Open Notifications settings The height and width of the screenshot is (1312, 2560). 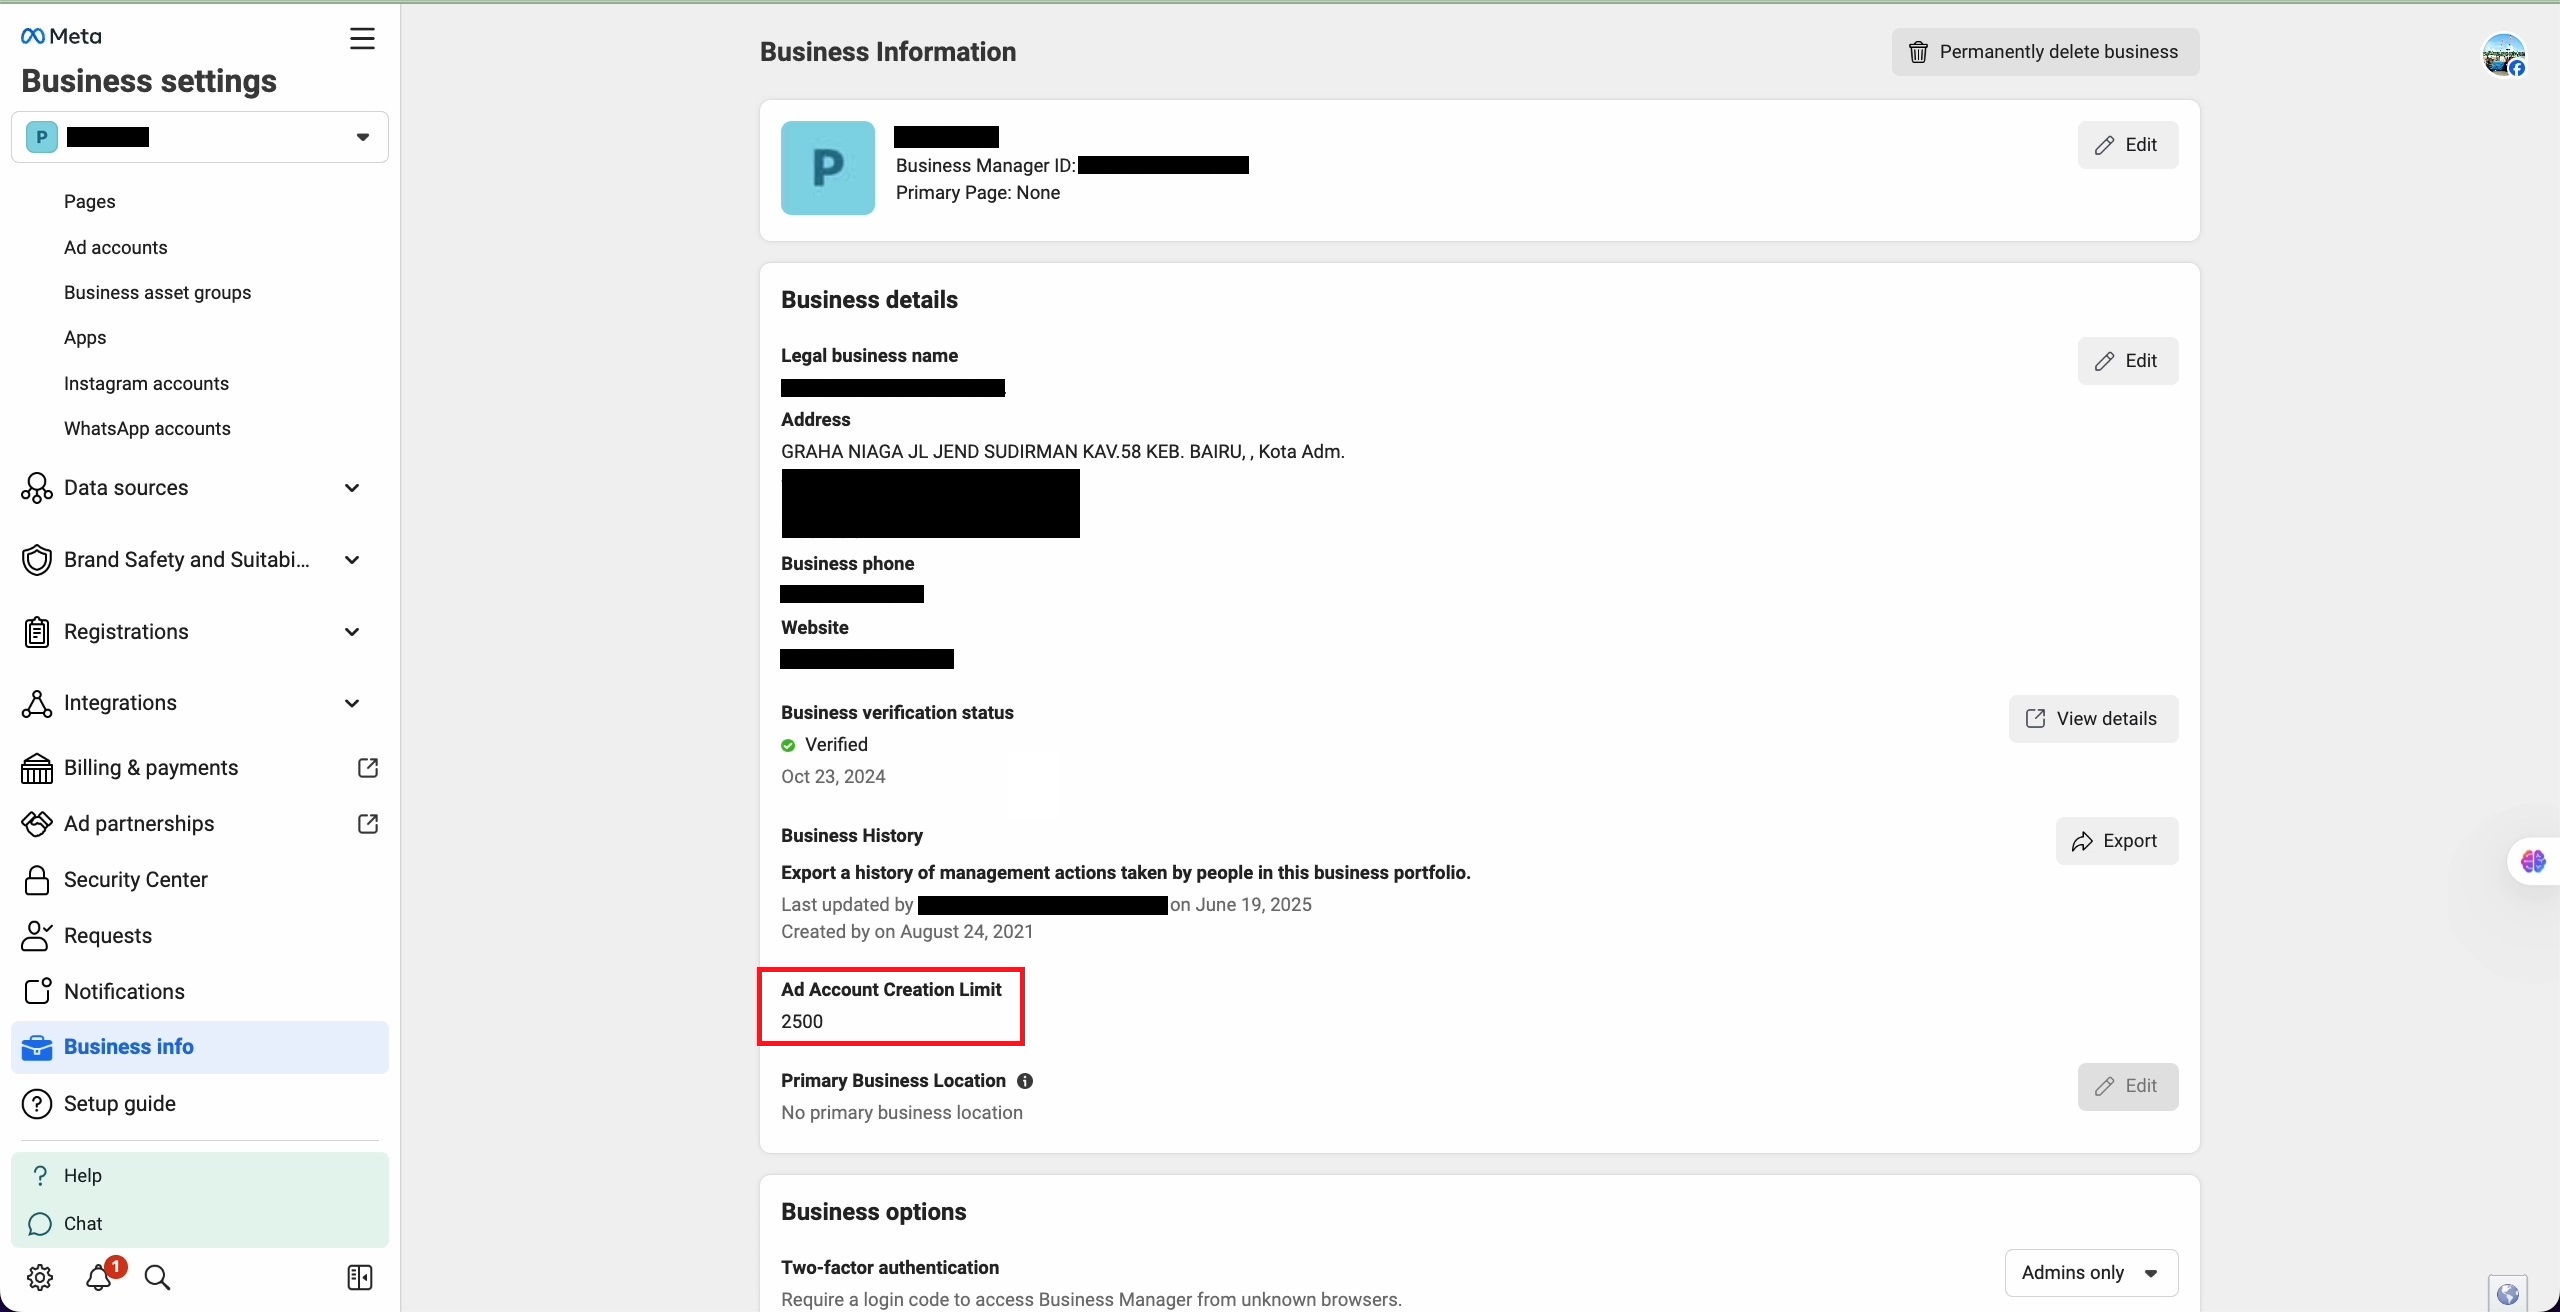124,991
